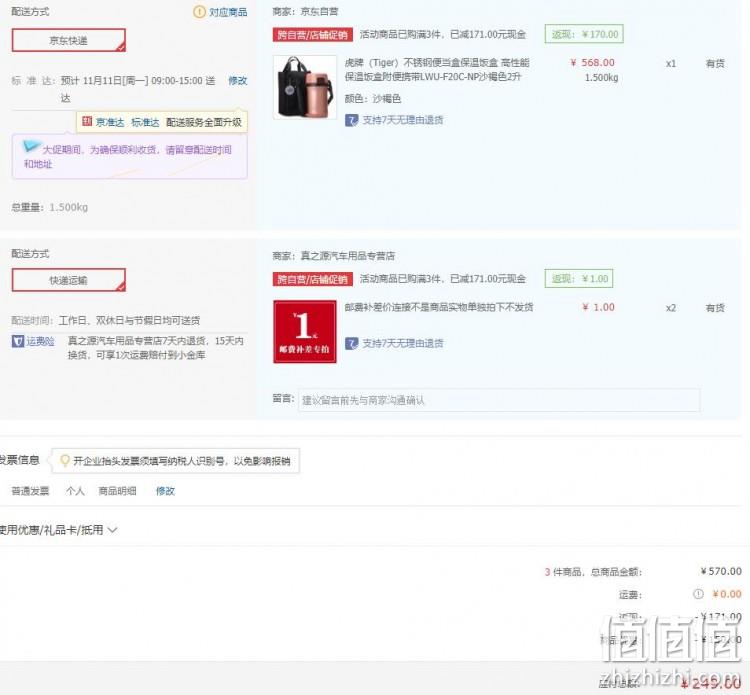Screen dimensions: 750x695
Task: Click the lightbulb icon in invoice tip
Action: [65, 460]
